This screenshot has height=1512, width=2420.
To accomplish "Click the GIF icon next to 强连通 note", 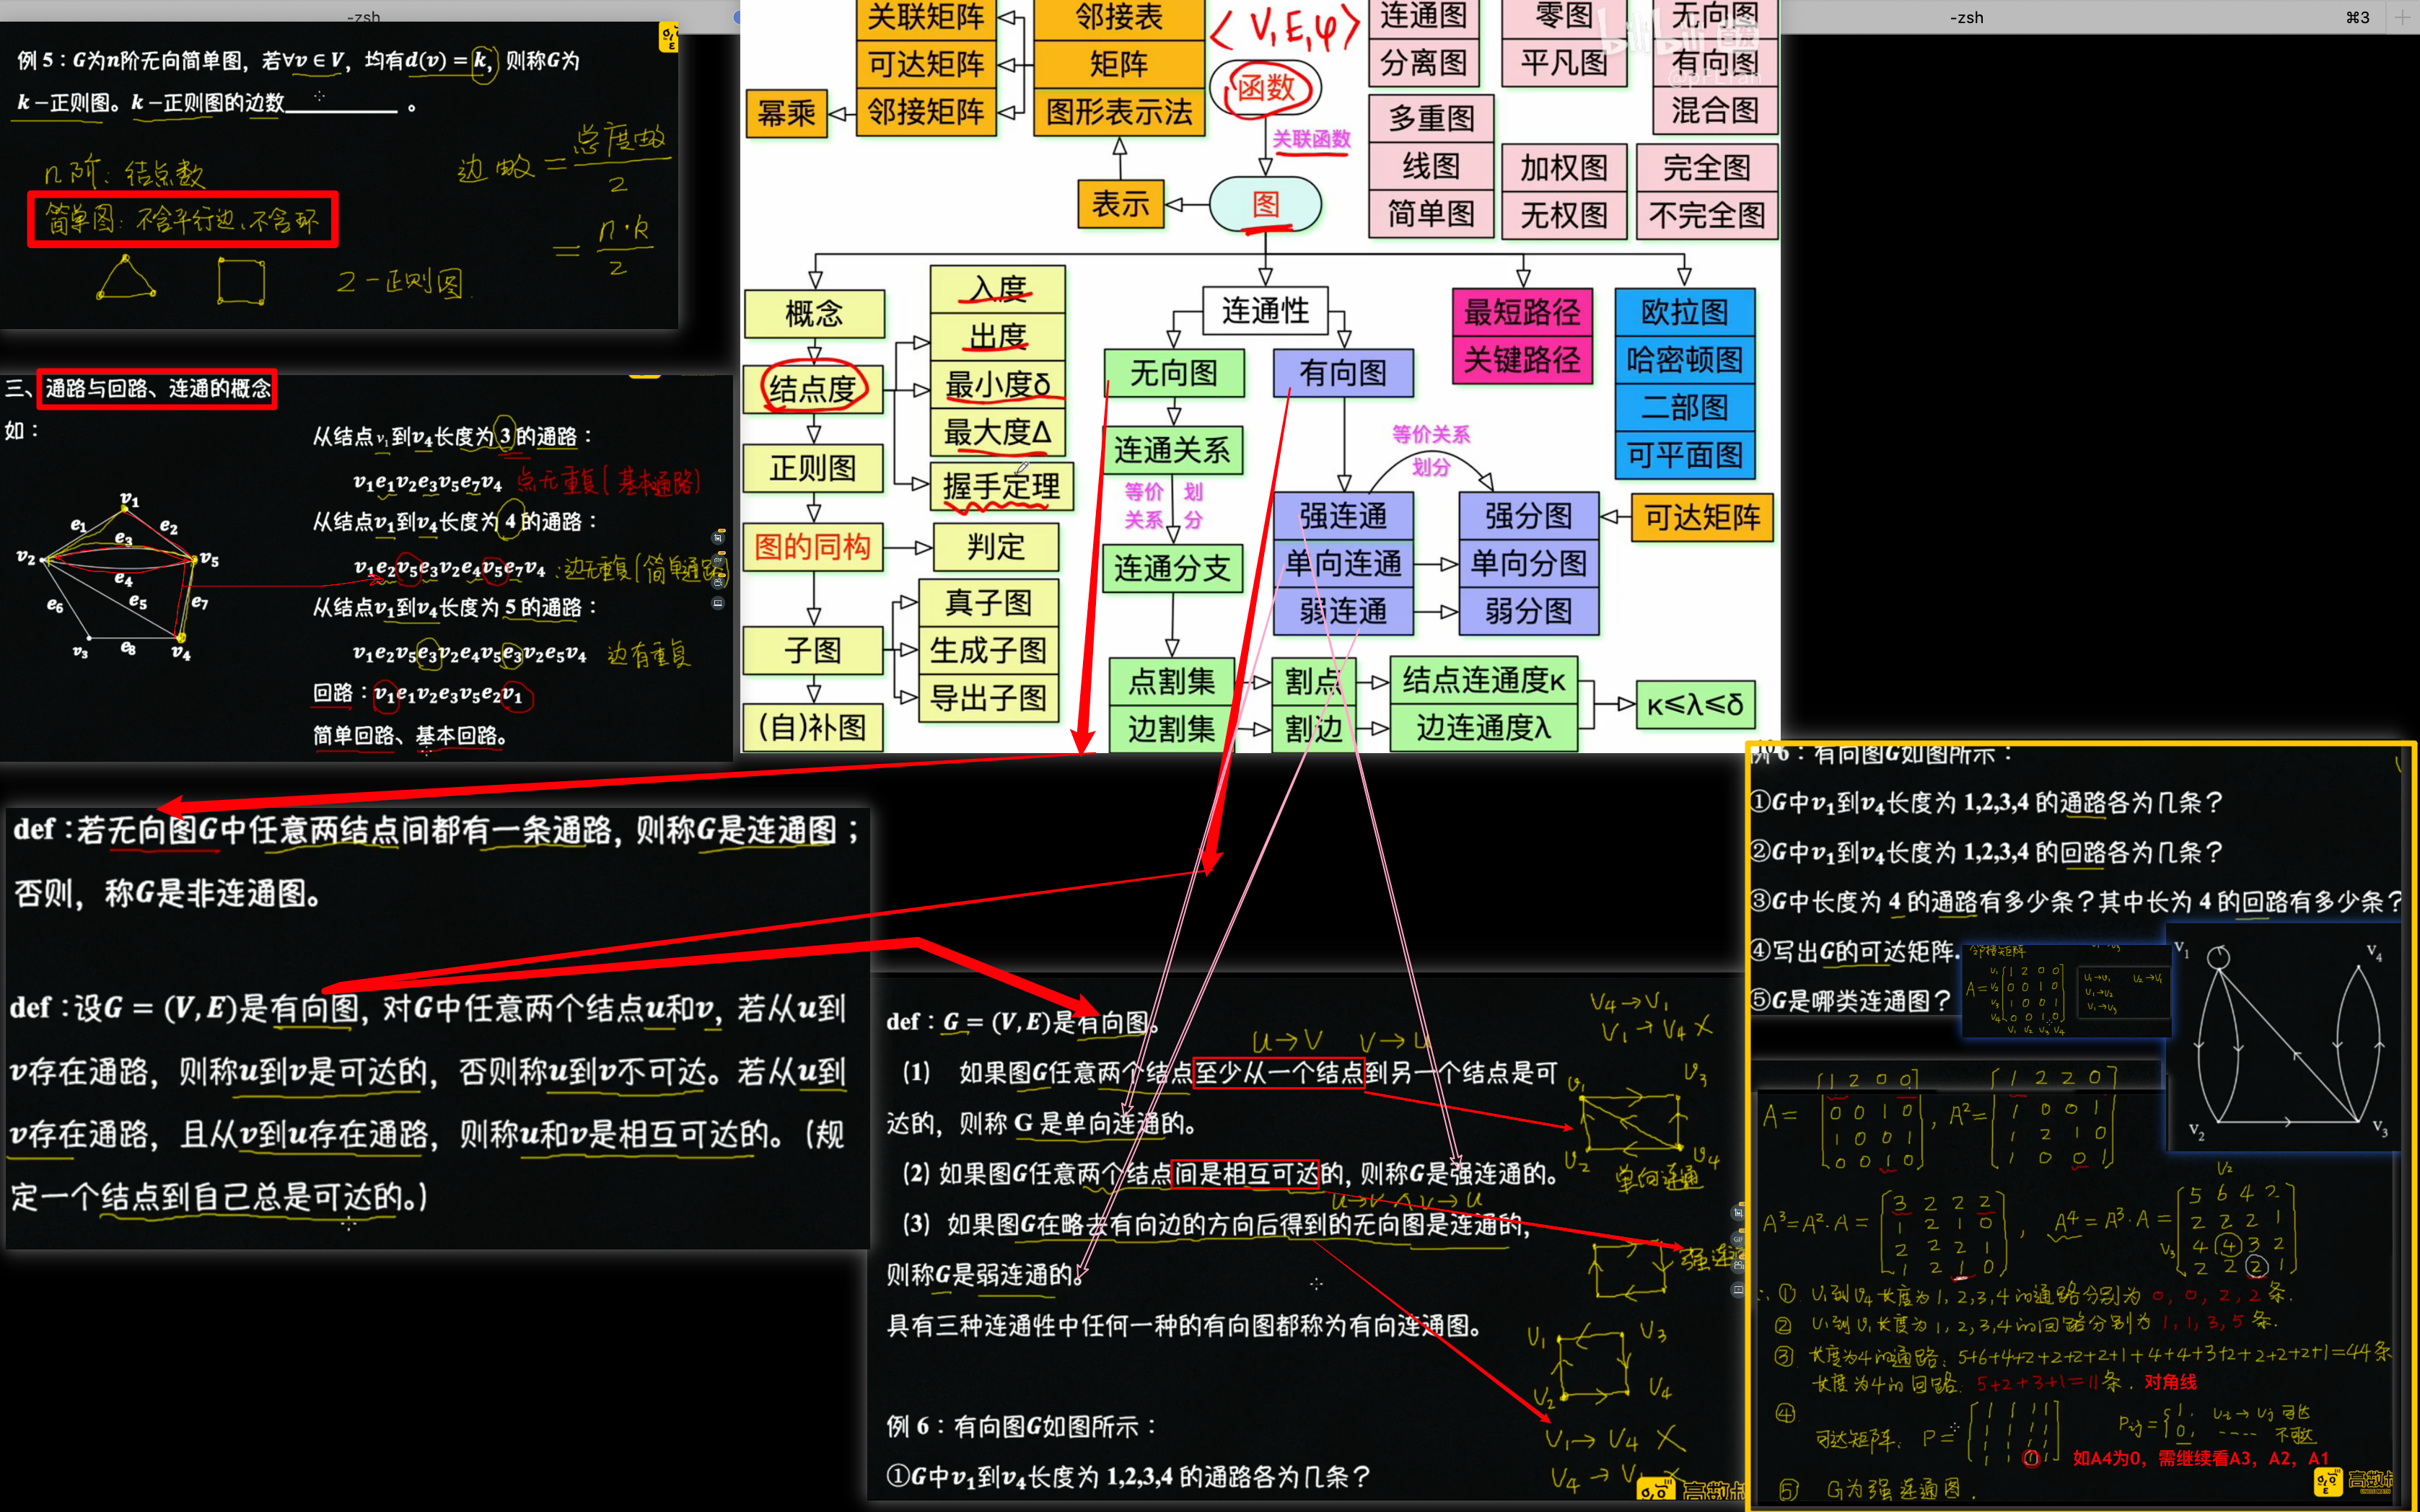I will [1738, 1239].
